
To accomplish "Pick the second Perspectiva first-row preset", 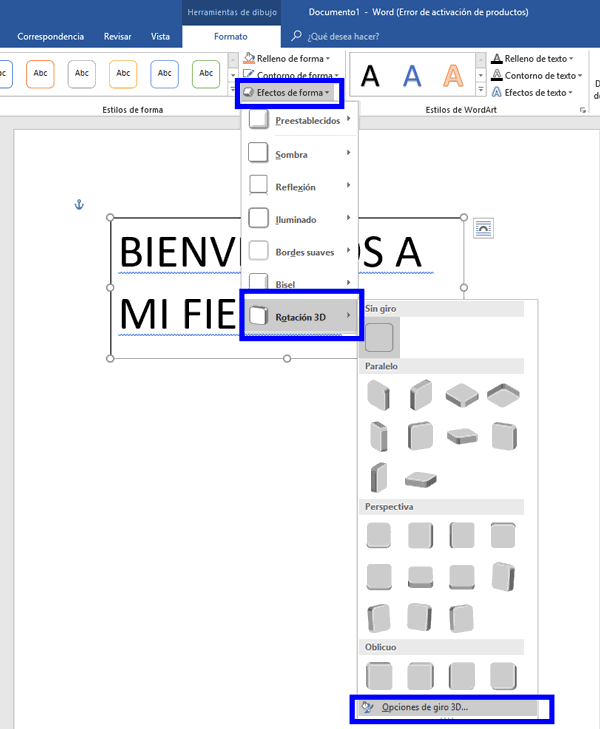I will click(x=420, y=536).
